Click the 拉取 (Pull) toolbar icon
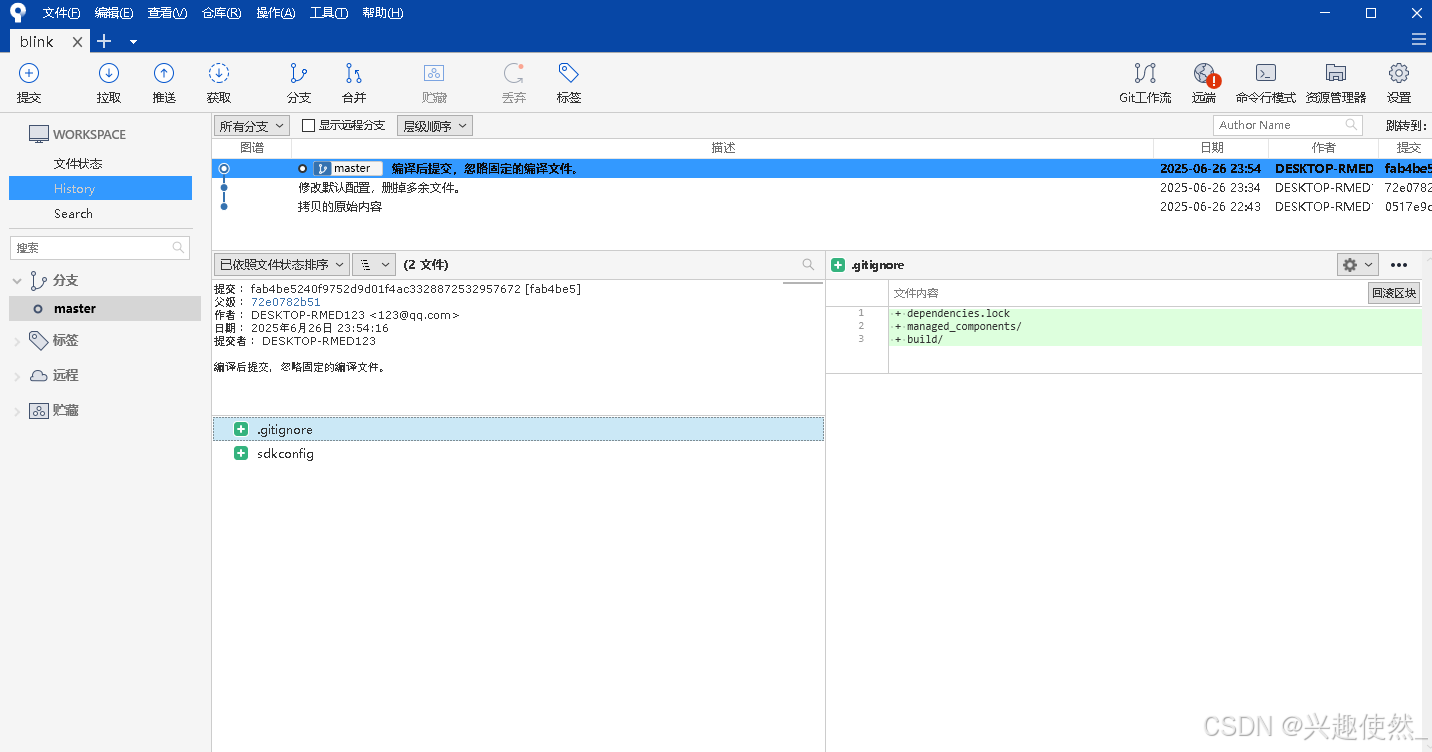Image resolution: width=1432 pixels, height=752 pixels. click(x=109, y=73)
